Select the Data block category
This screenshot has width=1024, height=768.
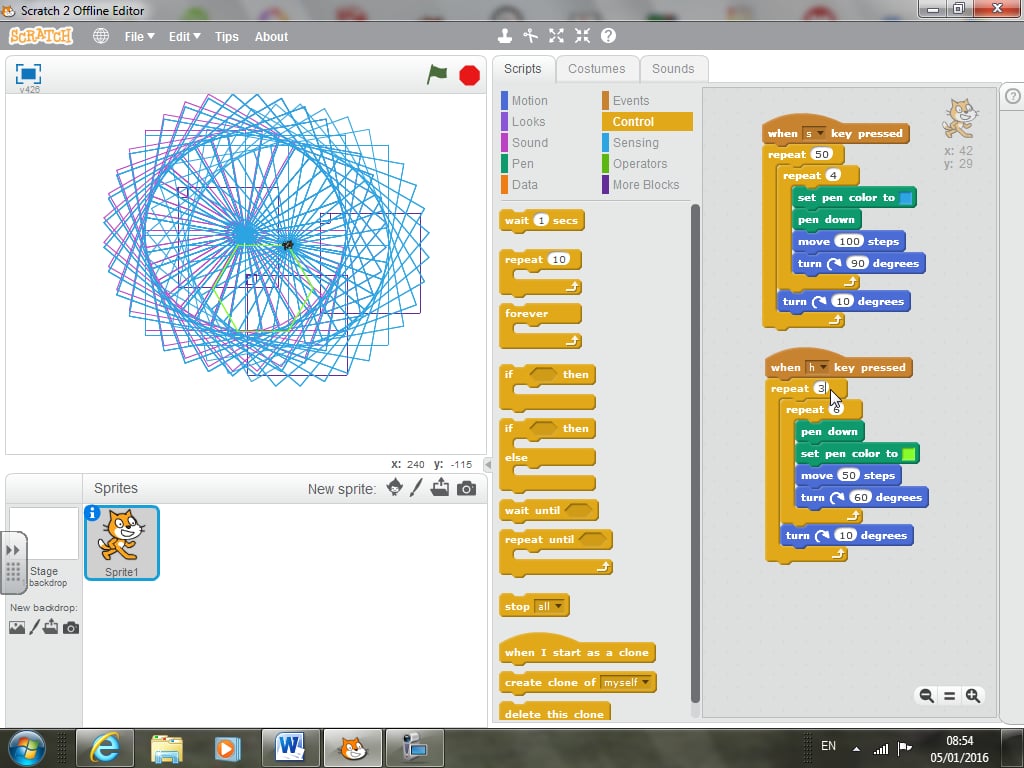click(524, 184)
